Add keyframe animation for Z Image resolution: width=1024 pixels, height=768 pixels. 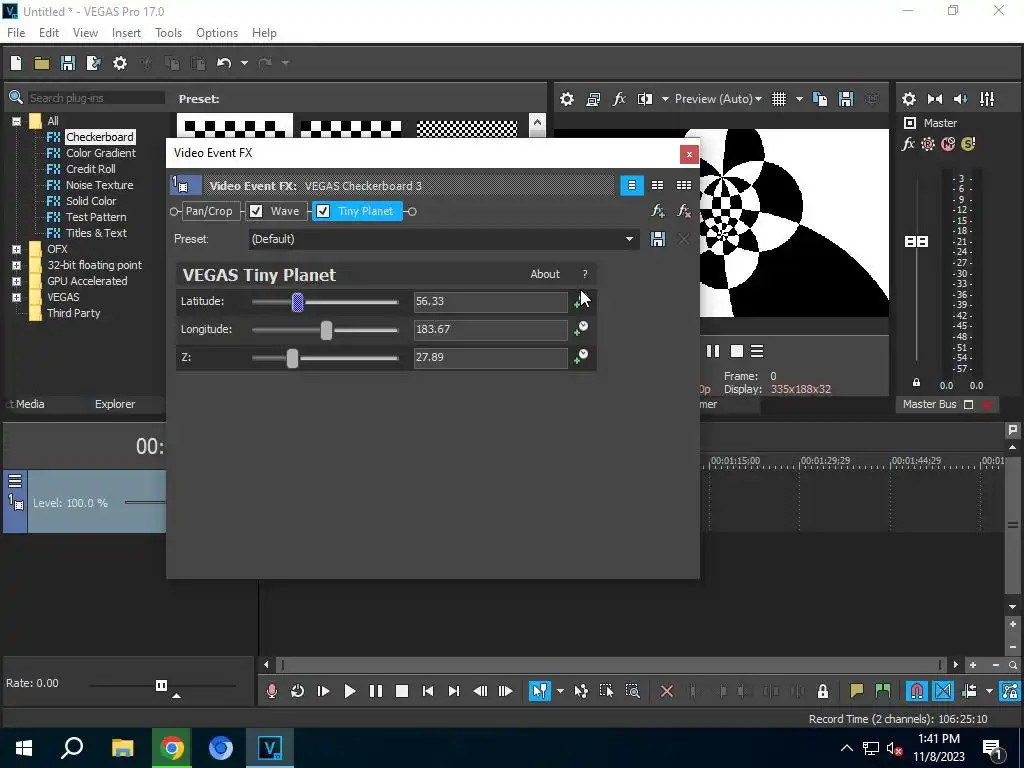coord(581,357)
